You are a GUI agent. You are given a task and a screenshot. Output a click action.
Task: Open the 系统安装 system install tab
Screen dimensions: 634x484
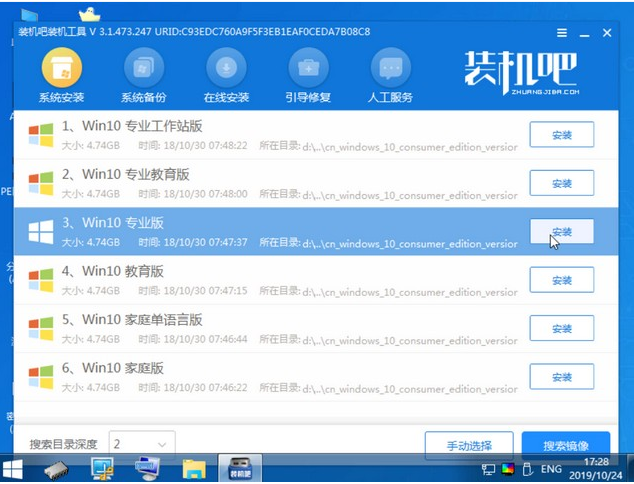(61, 76)
